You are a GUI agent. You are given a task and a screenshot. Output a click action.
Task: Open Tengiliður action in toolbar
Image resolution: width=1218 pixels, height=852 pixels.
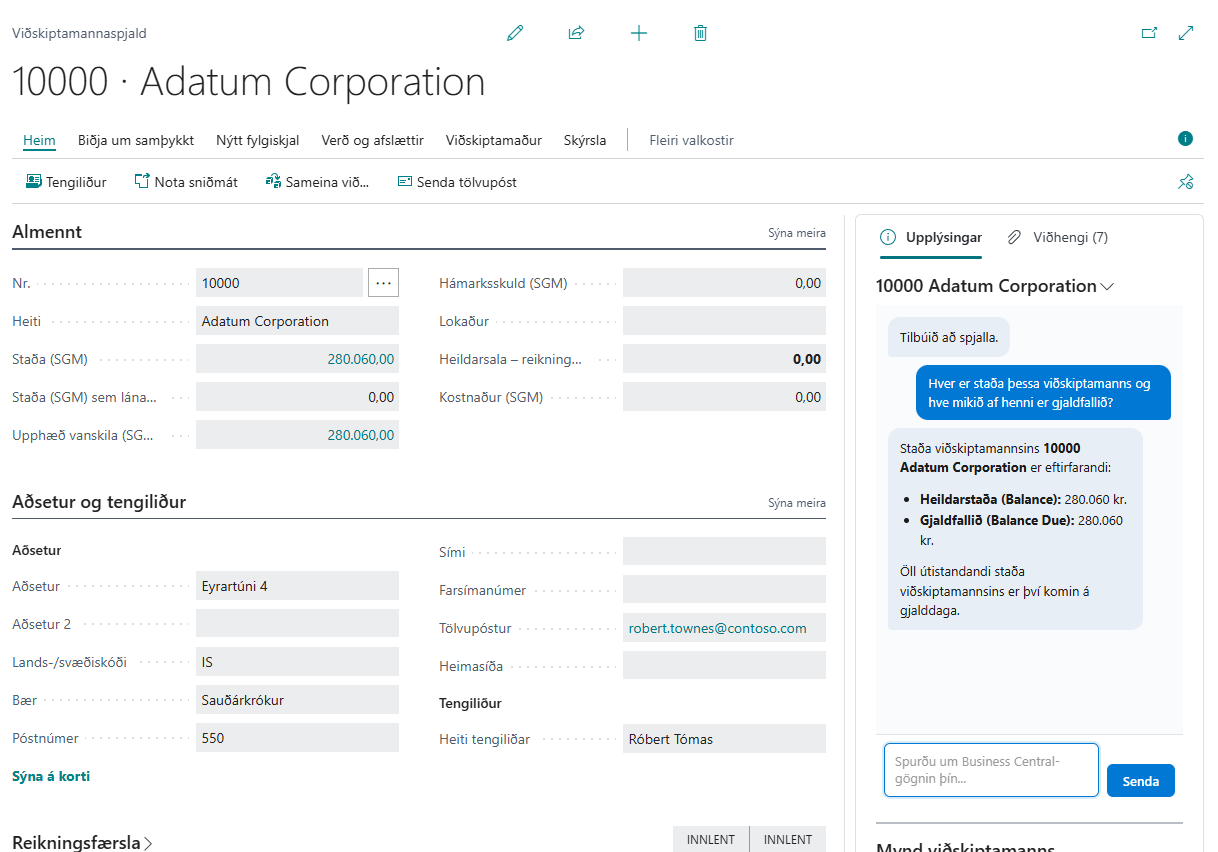click(66, 182)
